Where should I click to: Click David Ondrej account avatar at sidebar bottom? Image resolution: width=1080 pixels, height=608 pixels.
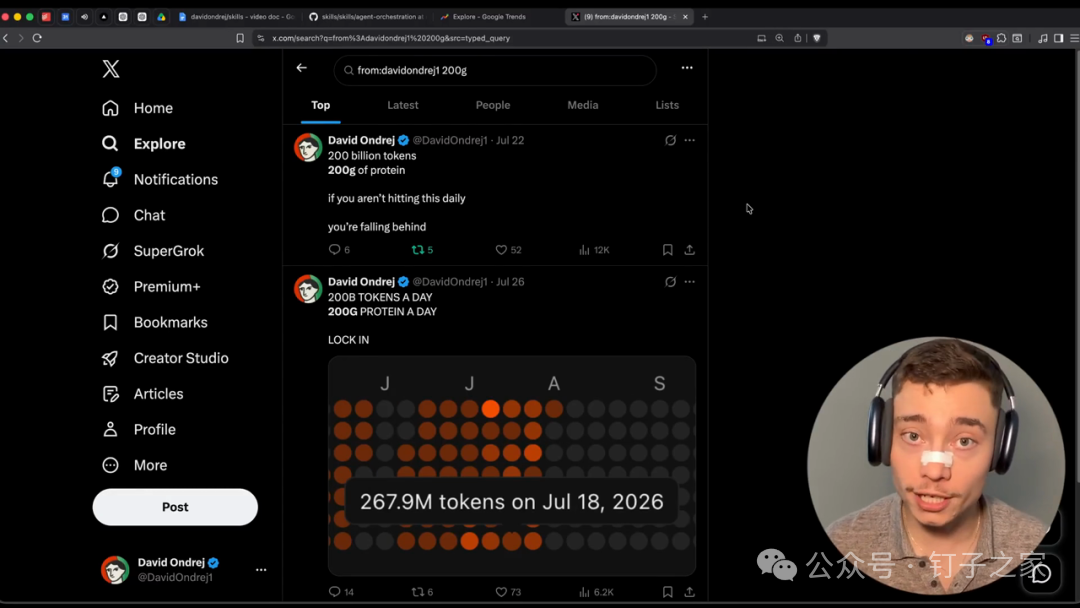coord(115,569)
